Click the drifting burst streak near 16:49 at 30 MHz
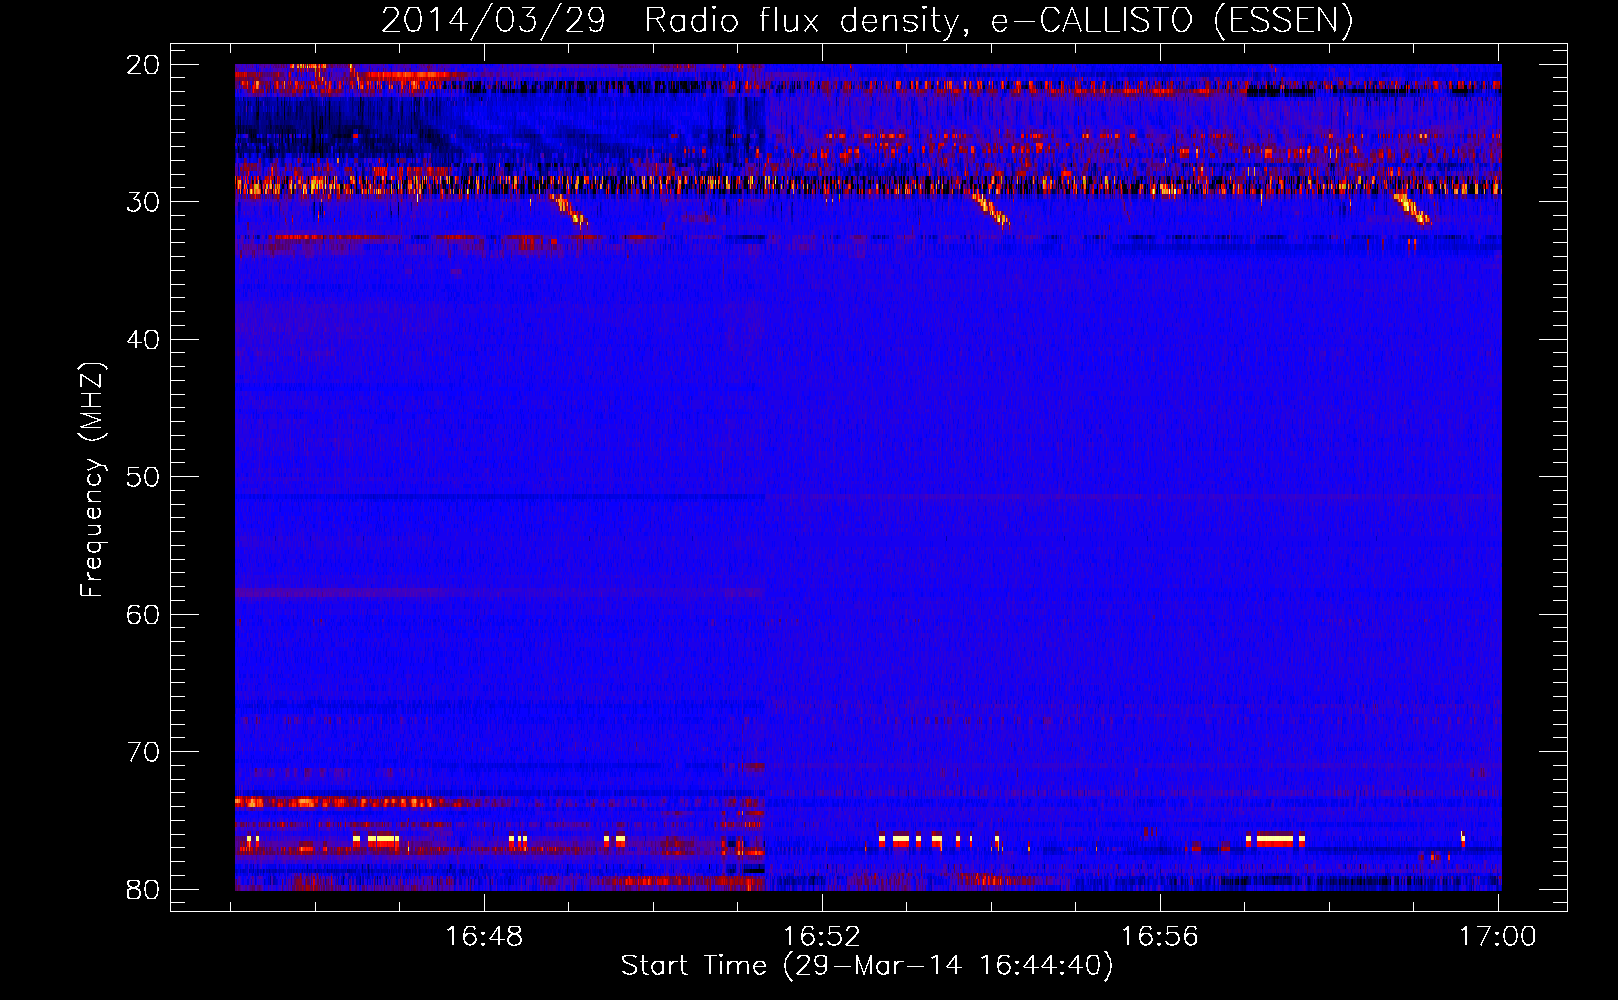This screenshot has width=1618, height=1000. (x=570, y=210)
